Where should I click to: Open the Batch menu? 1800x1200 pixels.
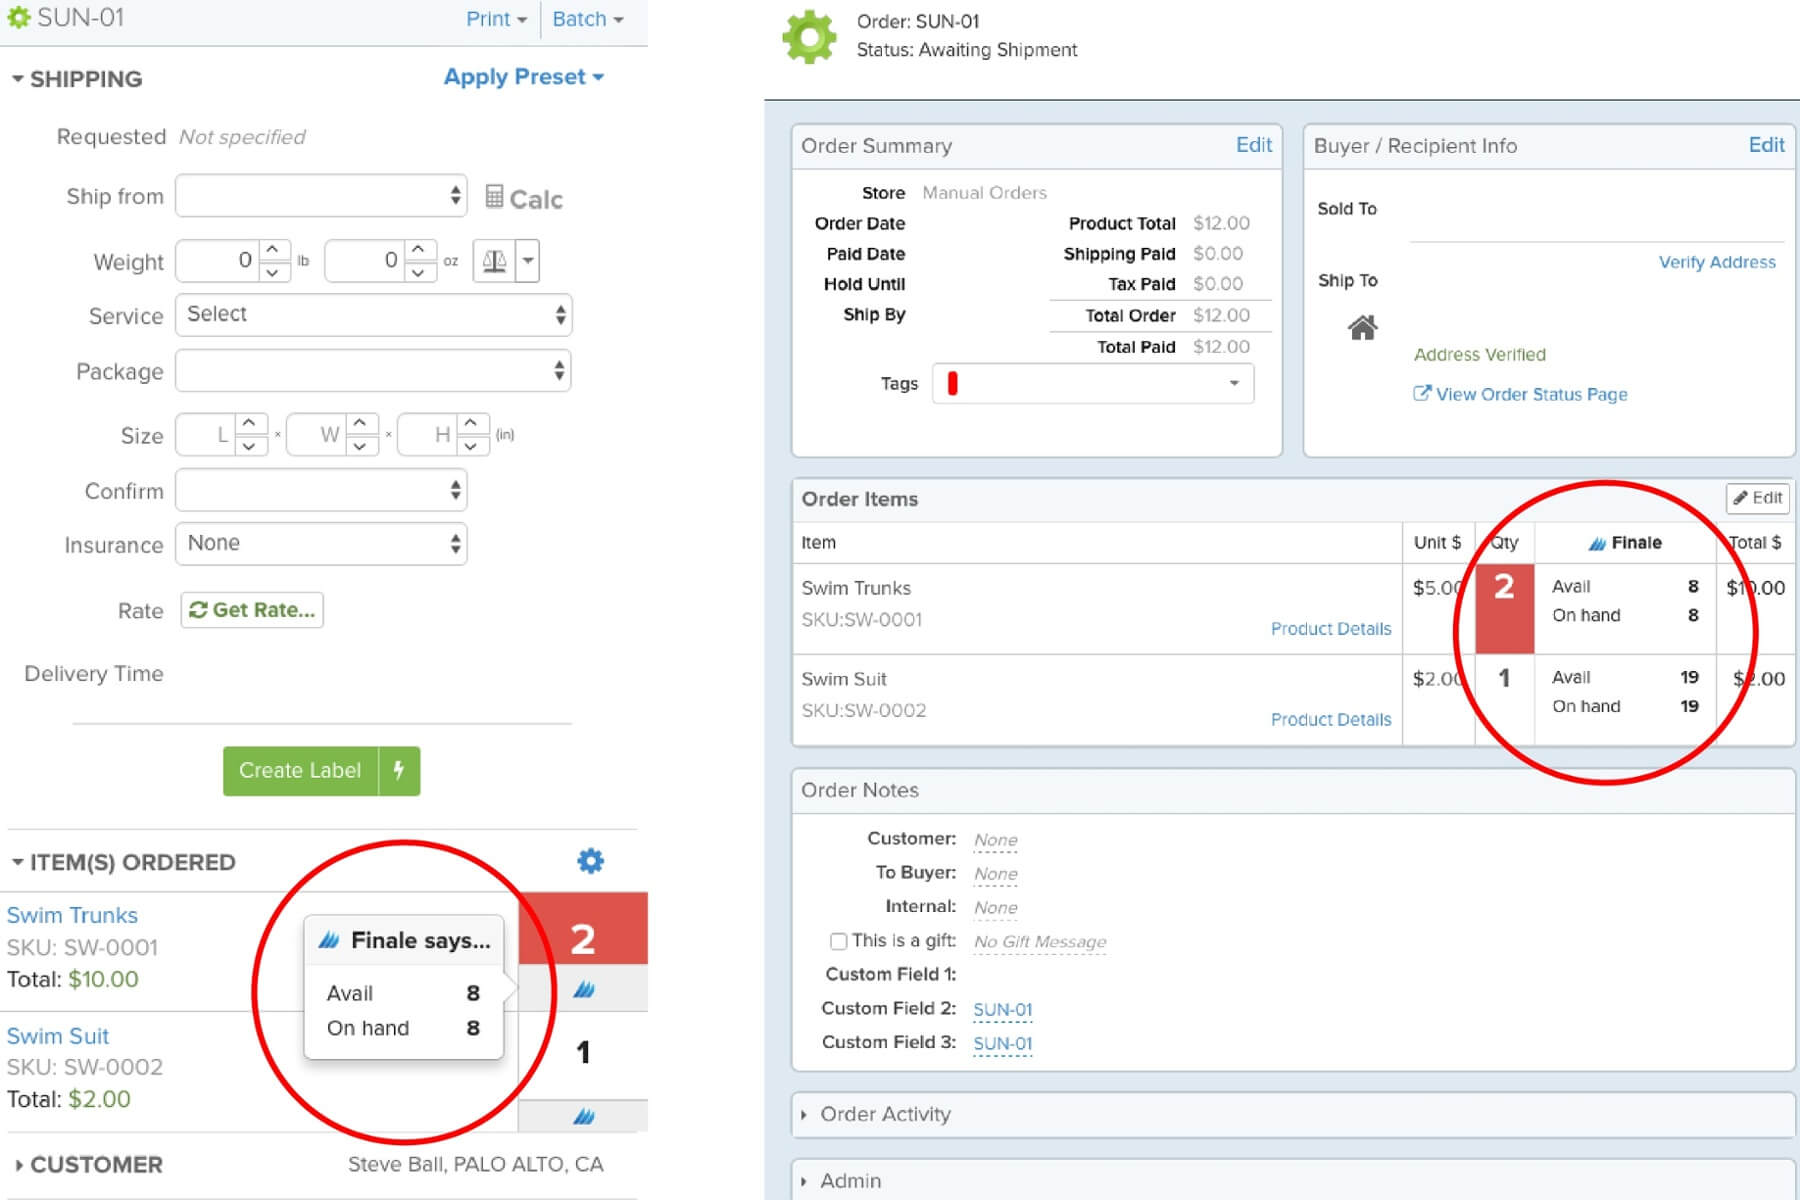pos(587,19)
